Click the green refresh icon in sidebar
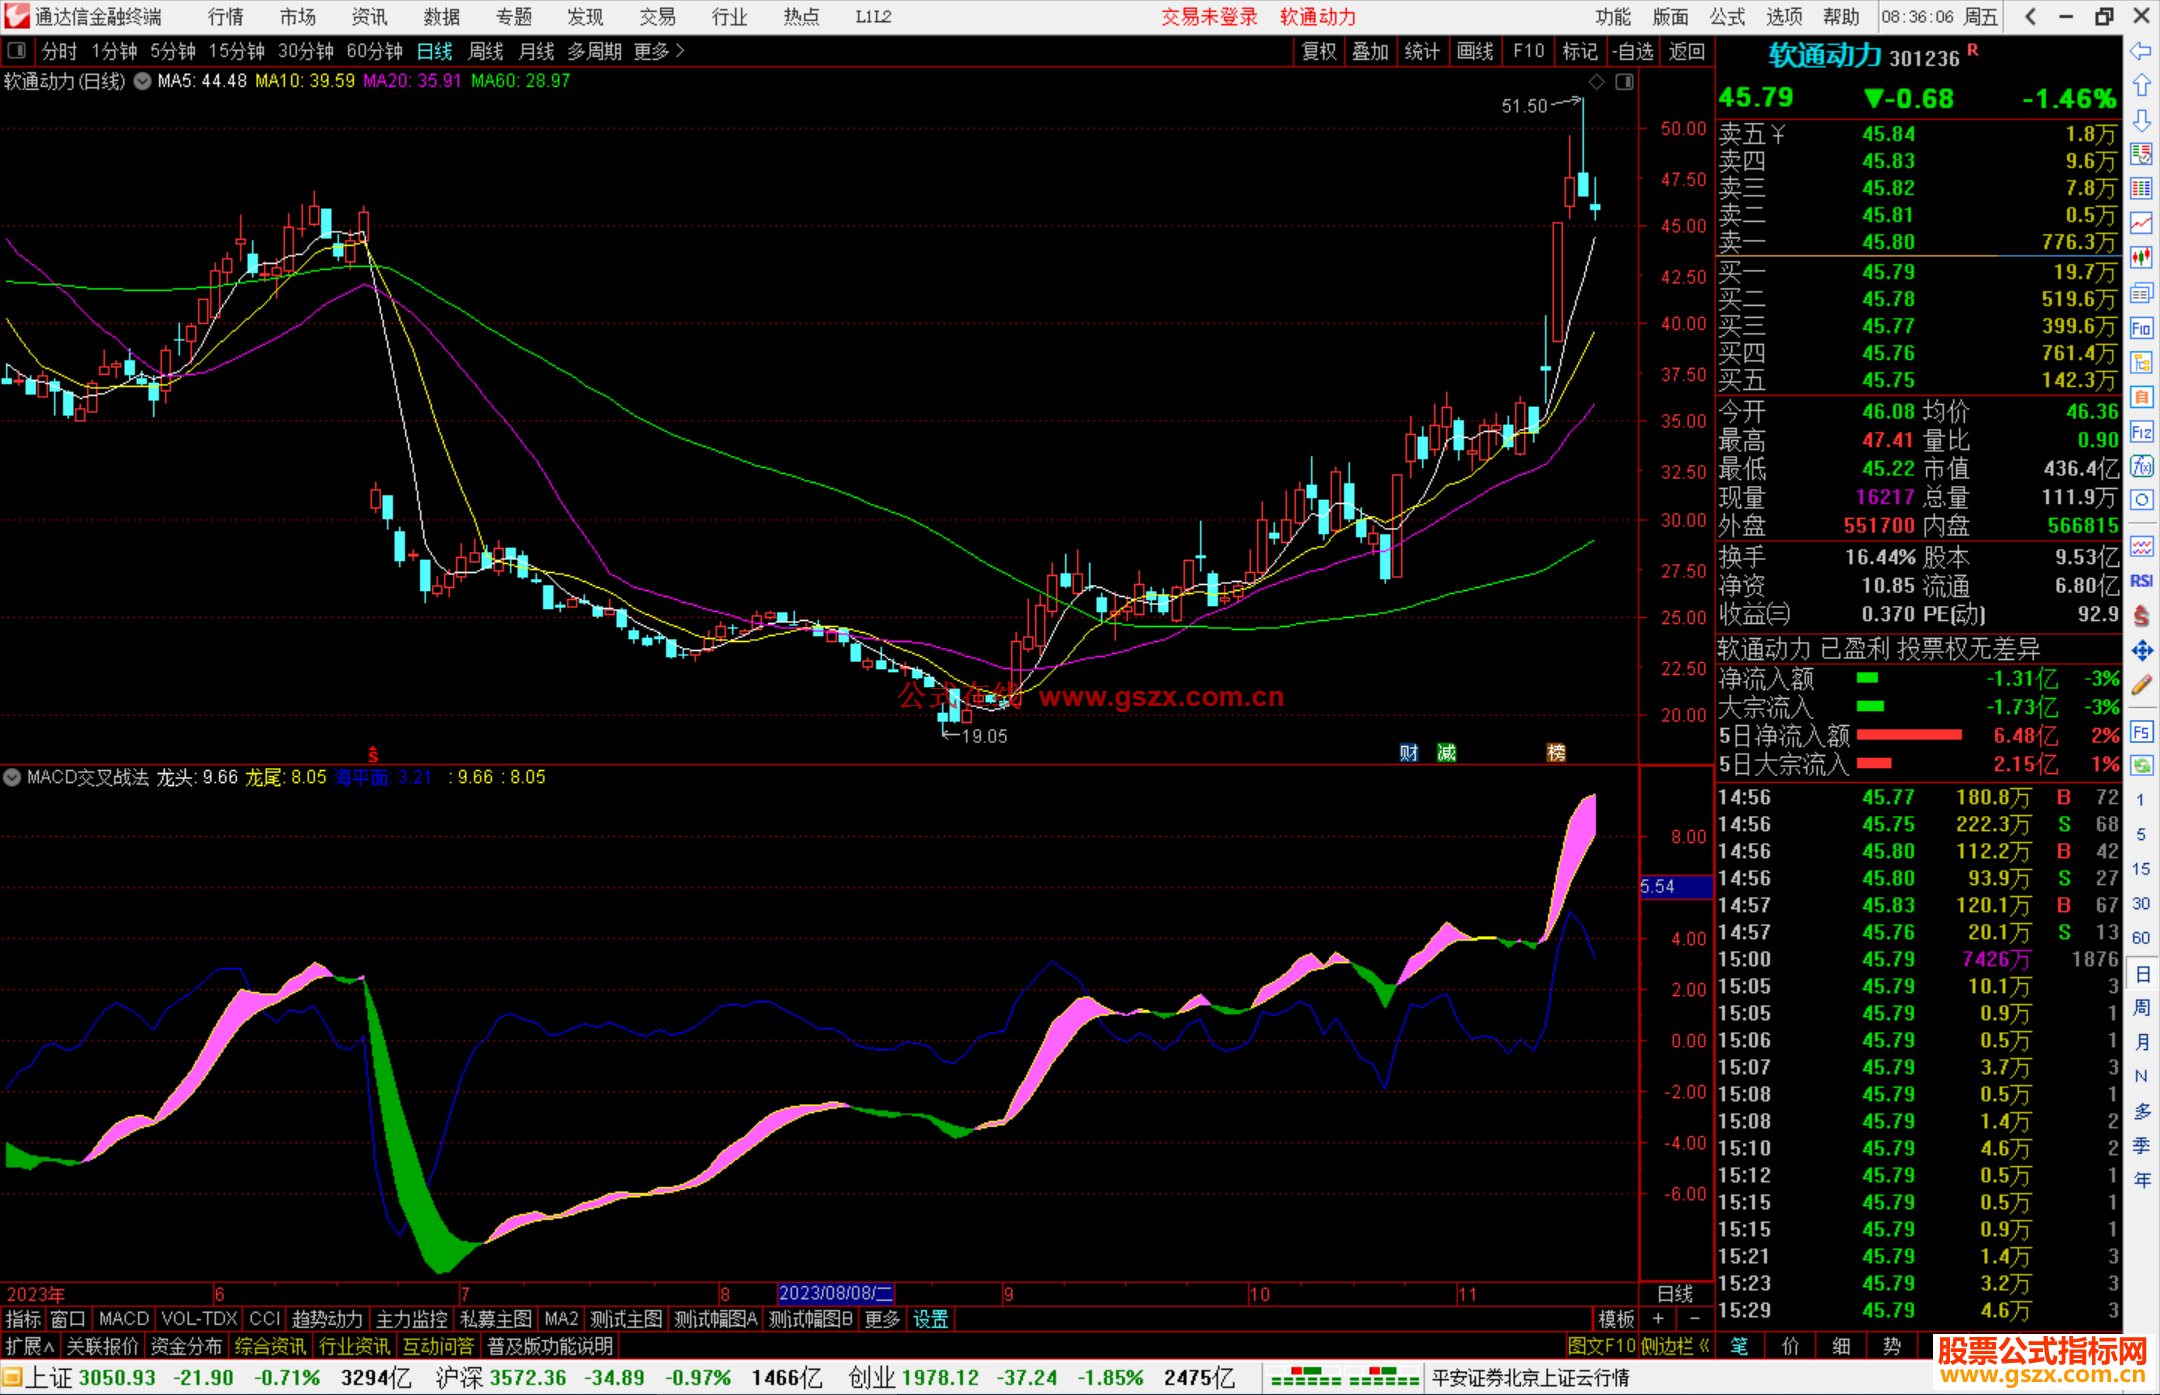This screenshot has width=2160, height=1395. pyautogui.click(x=2141, y=766)
